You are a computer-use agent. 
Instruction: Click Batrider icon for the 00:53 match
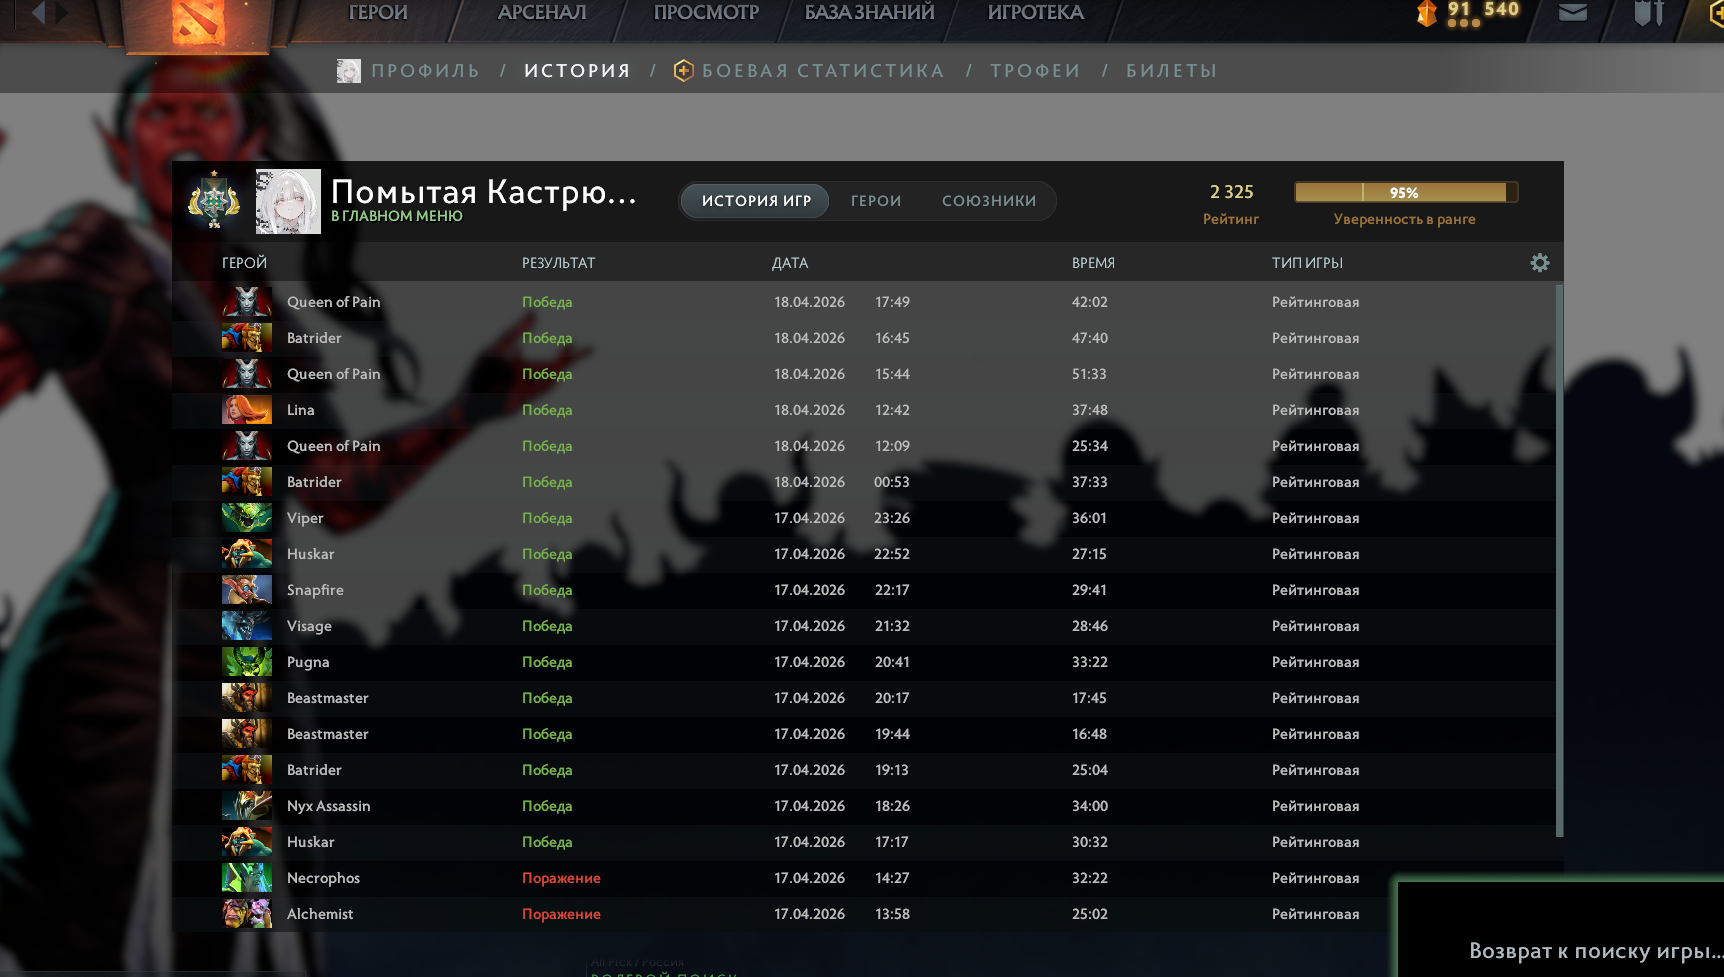(x=247, y=482)
